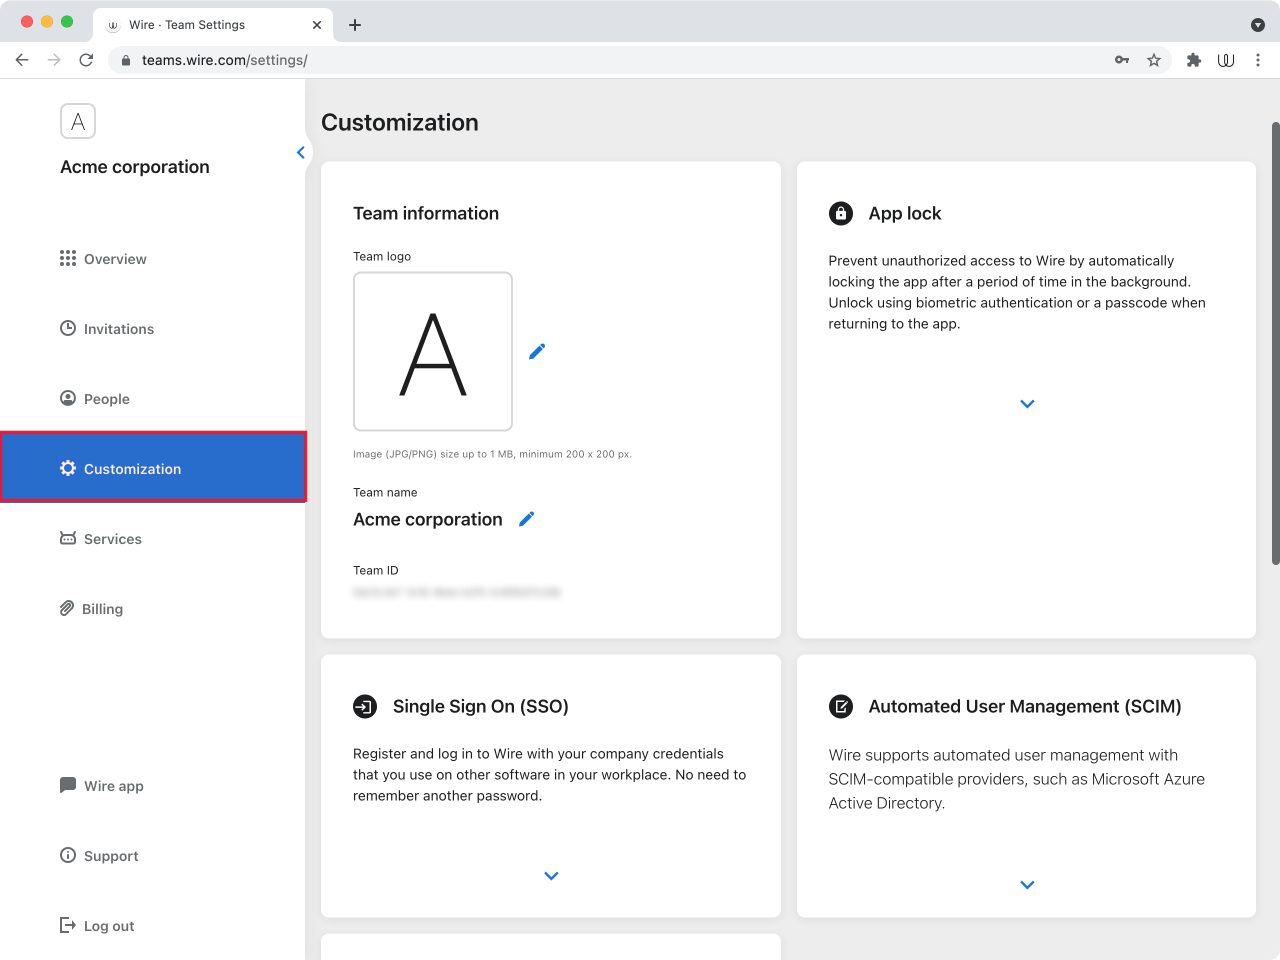Click the site lock icon in address bar
The width and height of the screenshot is (1280, 960).
(x=126, y=60)
